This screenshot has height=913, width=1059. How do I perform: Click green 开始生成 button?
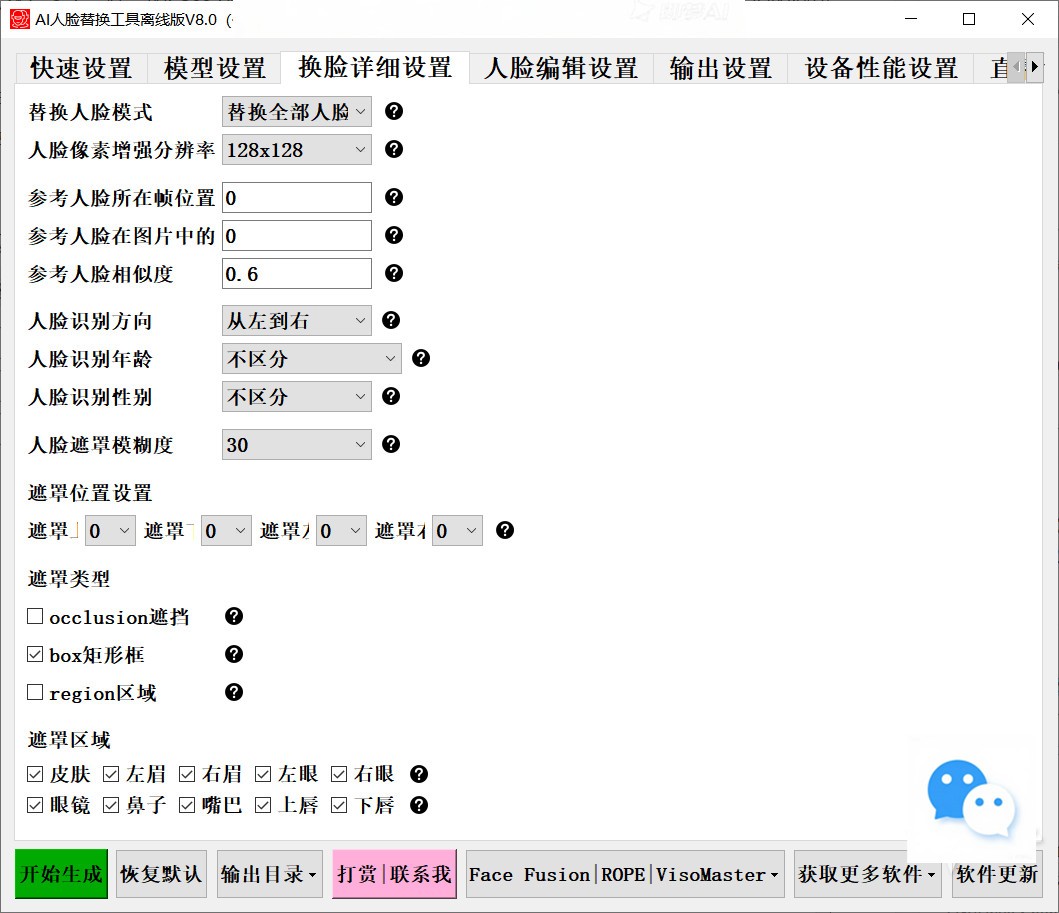tap(61, 874)
